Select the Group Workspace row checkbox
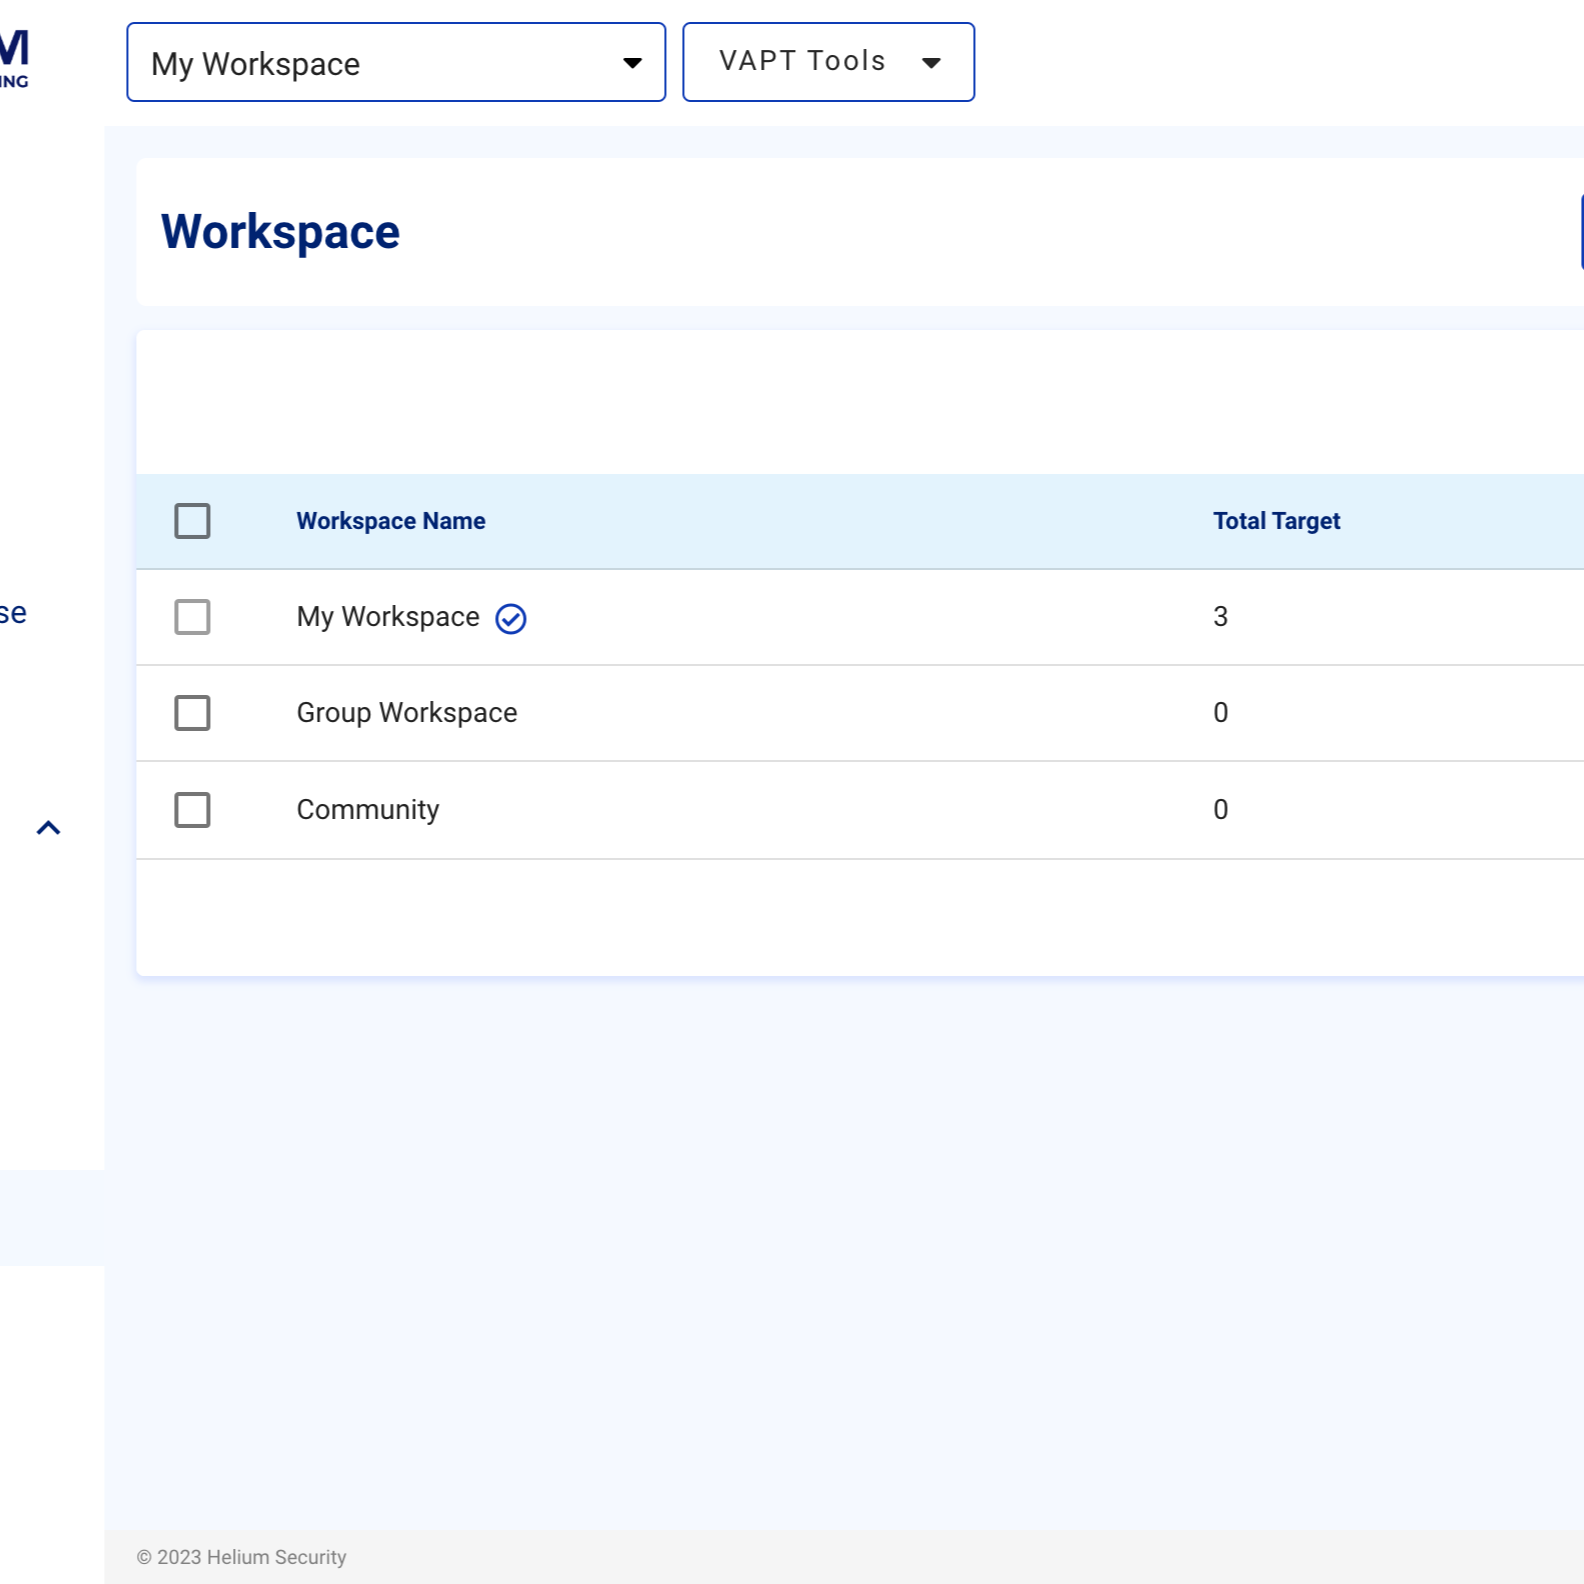 (x=192, y=713)
